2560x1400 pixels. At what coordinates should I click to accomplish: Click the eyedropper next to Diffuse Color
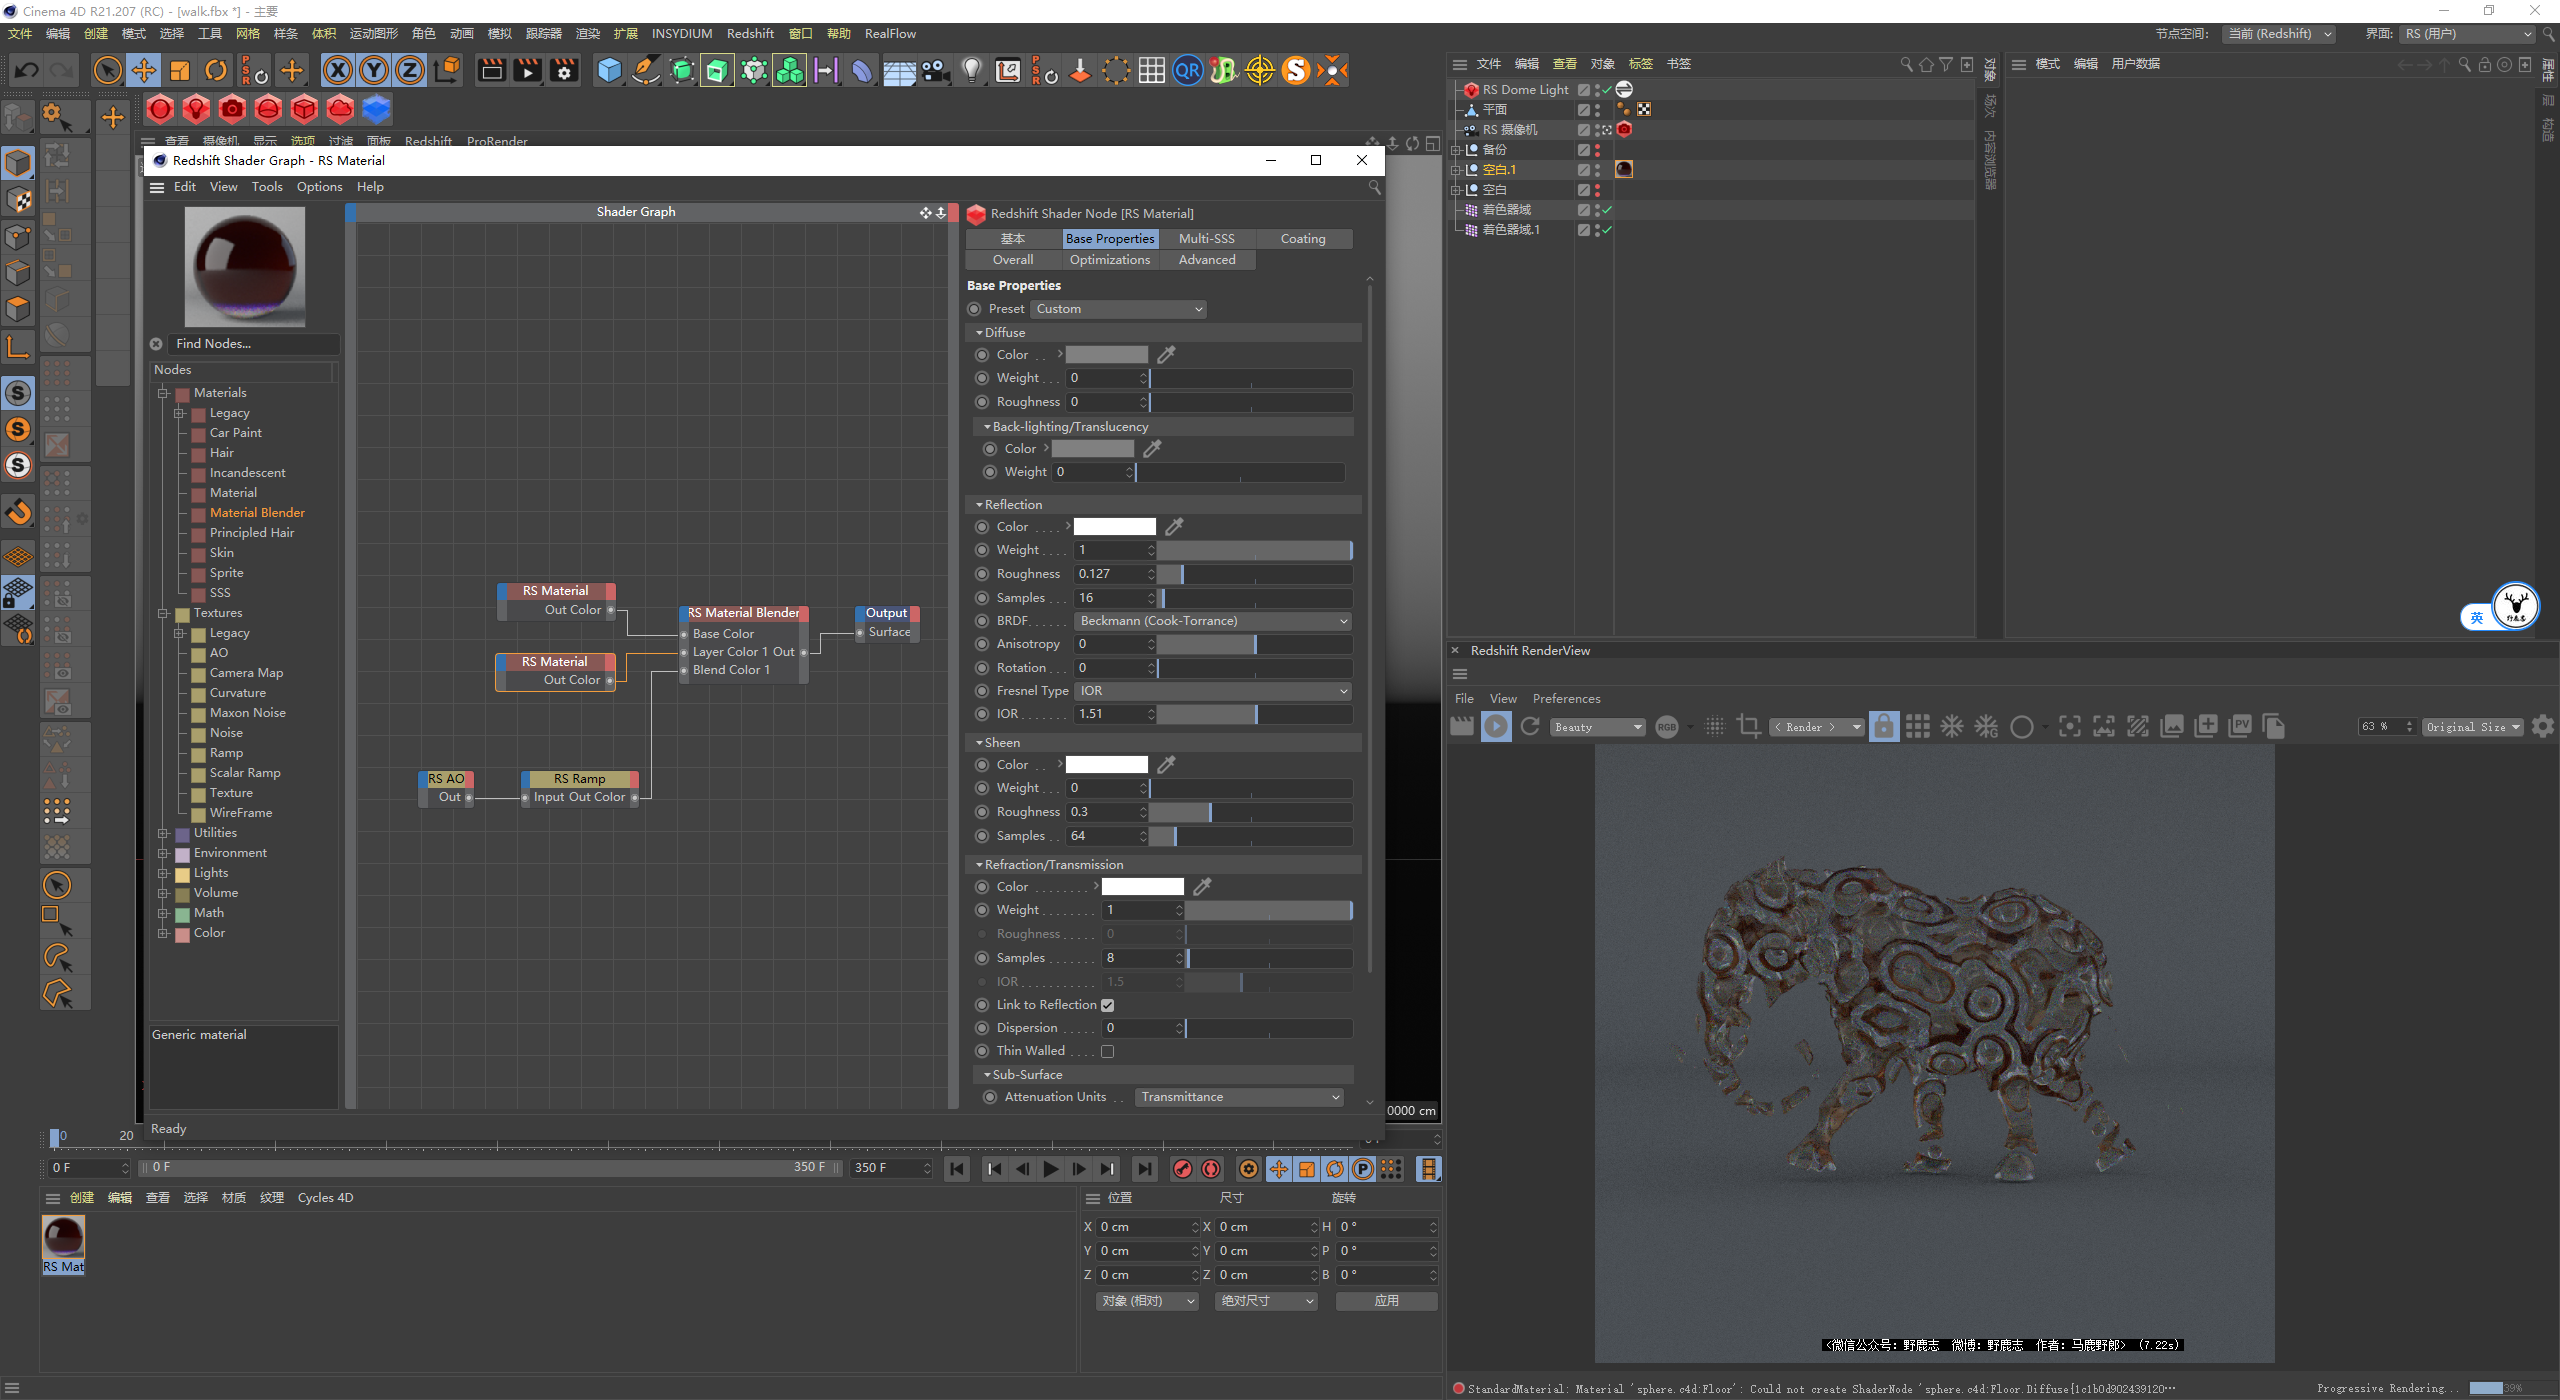(x=1166, y=355)
